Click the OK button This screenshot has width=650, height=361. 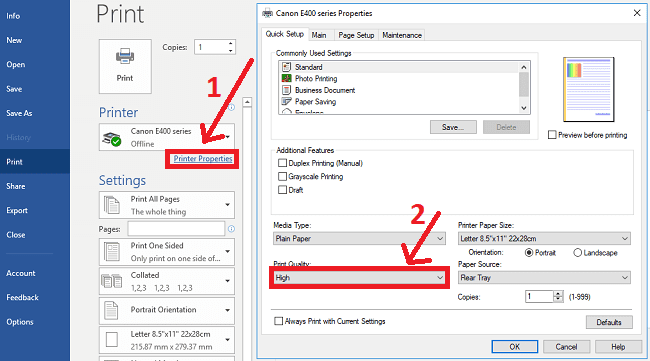click(x=515, y=346)
